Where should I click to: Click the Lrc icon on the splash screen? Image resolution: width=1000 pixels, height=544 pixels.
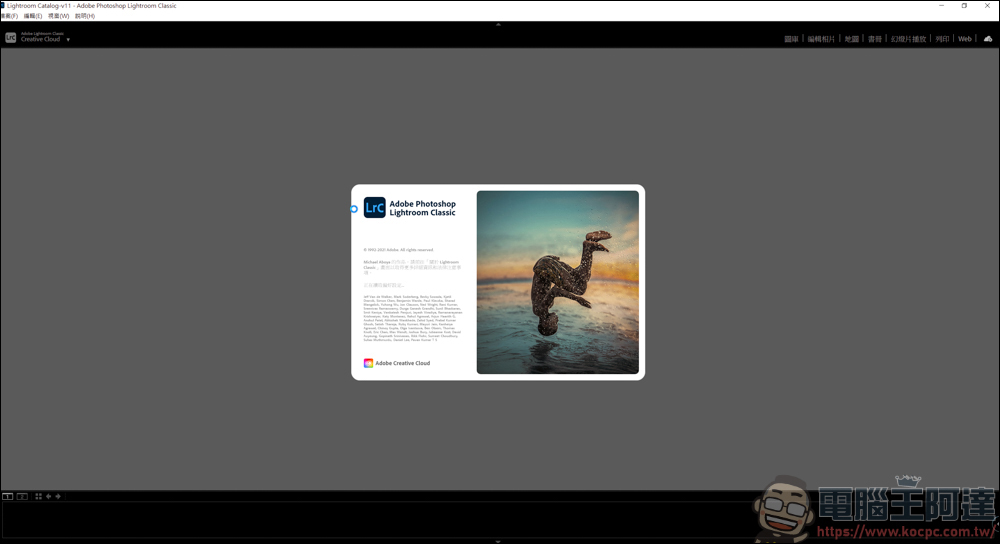(x=374, y=207)
